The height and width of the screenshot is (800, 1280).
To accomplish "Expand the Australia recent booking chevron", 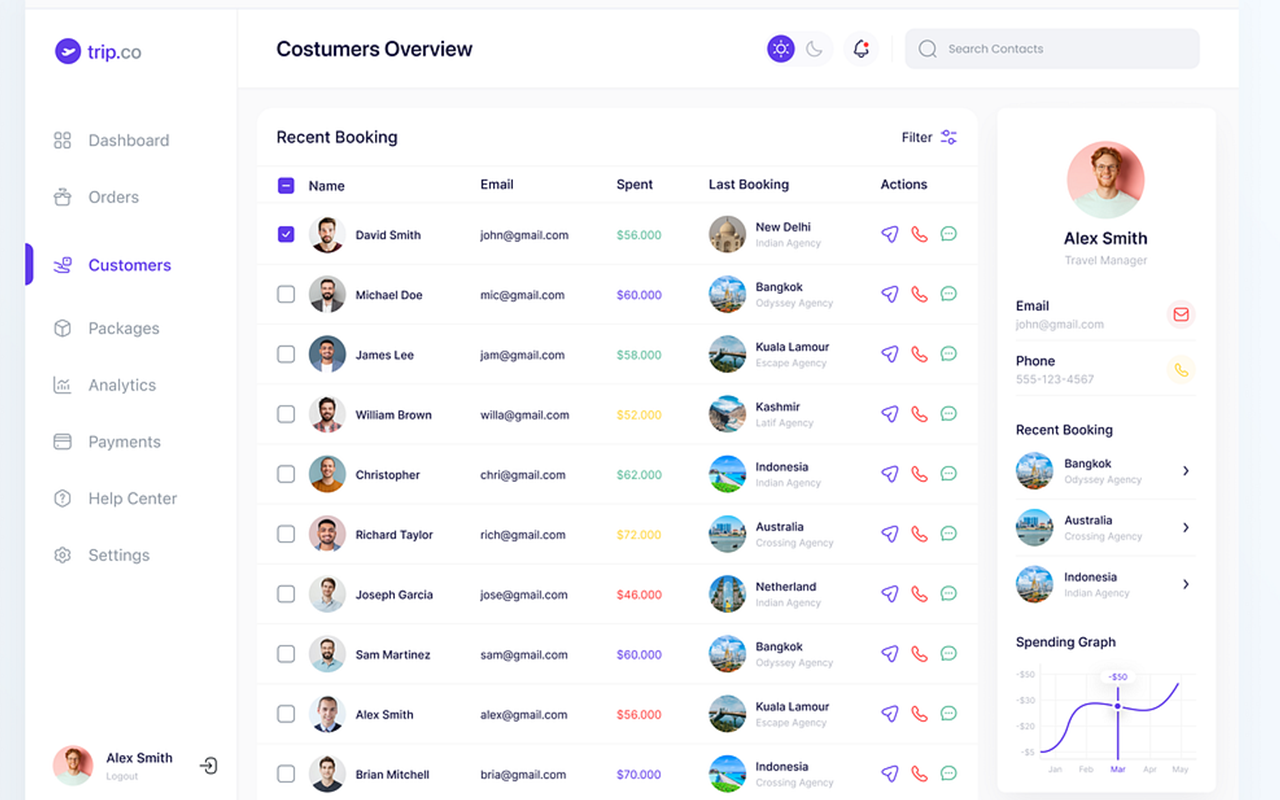I will point(1186,527).
